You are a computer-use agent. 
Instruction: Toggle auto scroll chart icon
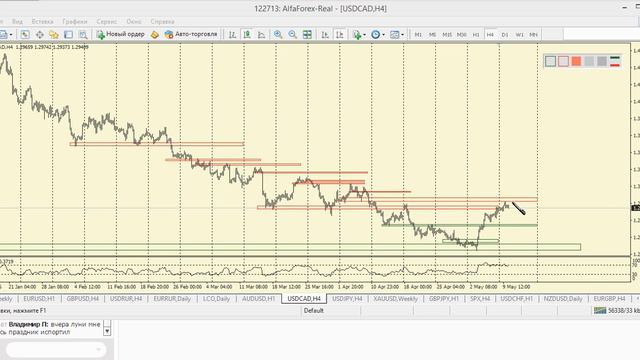(x=325, y=35)
